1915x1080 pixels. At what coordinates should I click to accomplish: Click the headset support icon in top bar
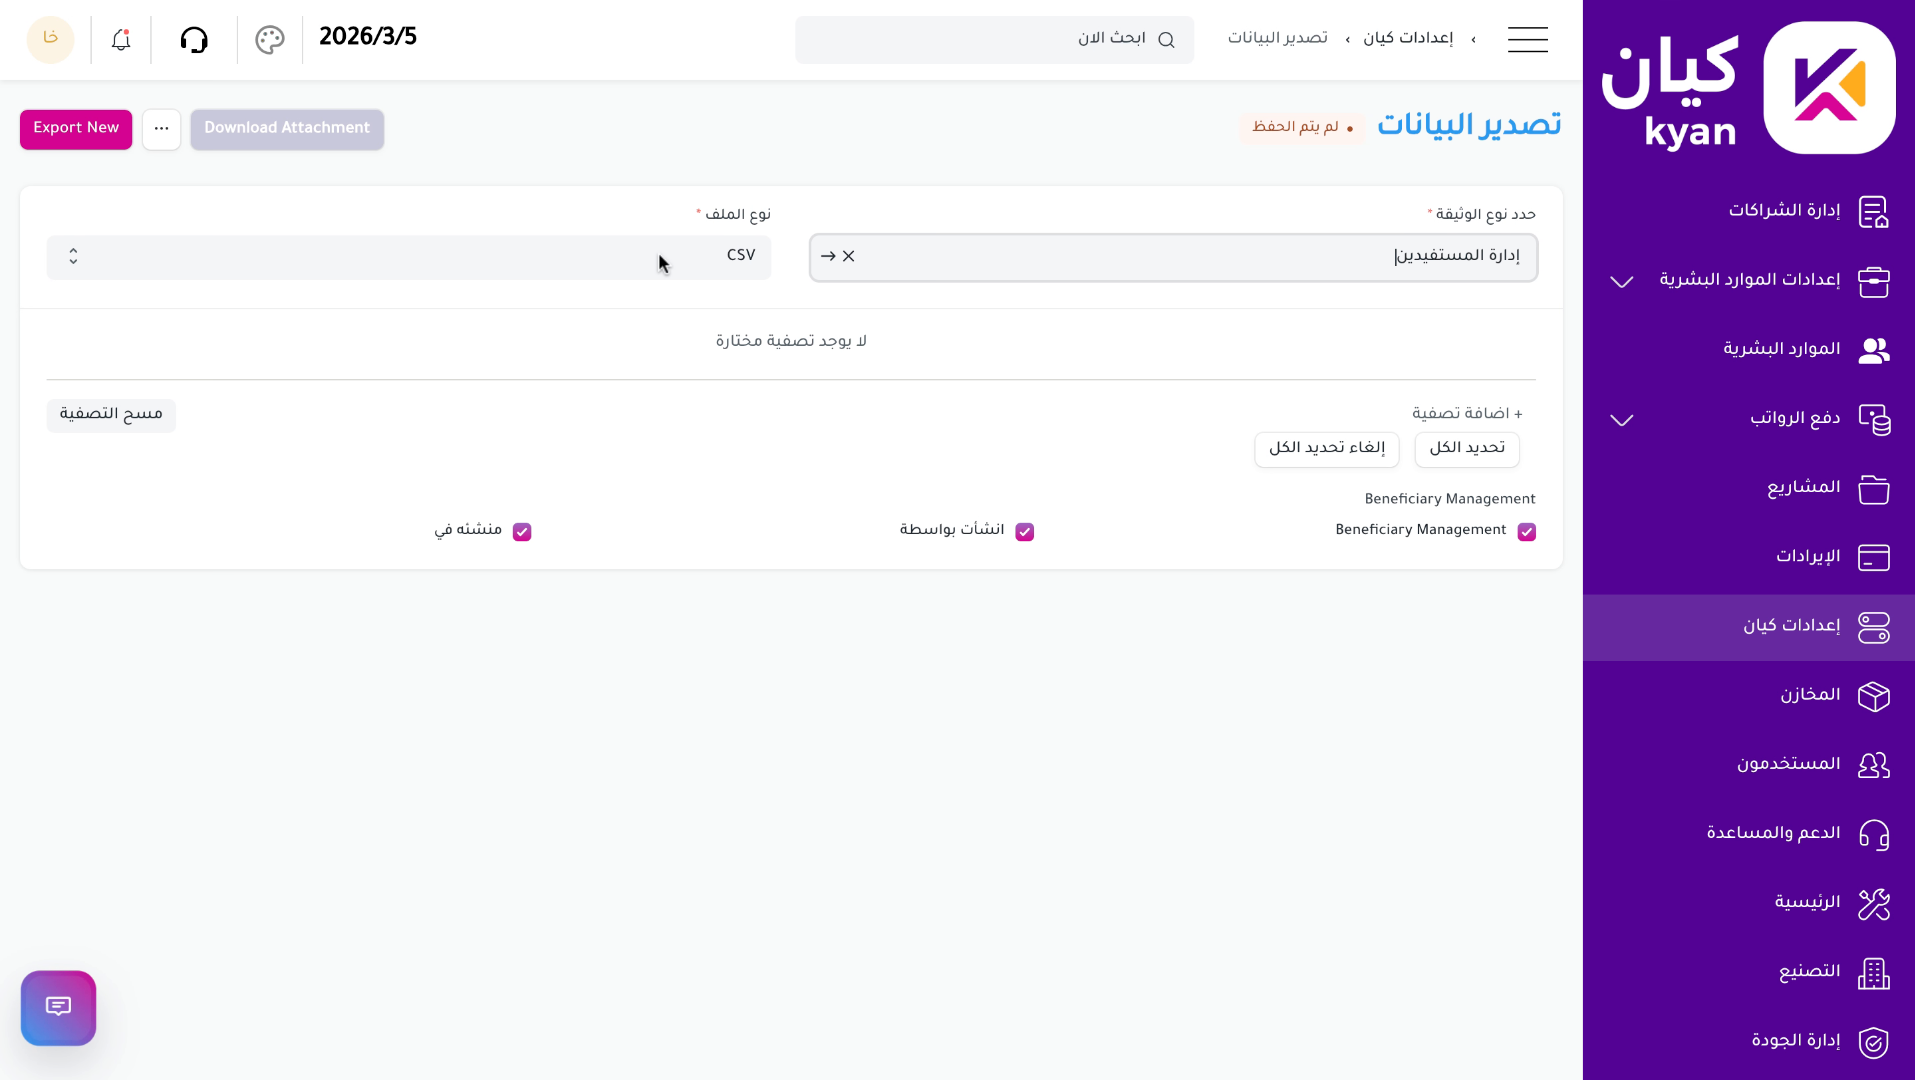[194, 40]
